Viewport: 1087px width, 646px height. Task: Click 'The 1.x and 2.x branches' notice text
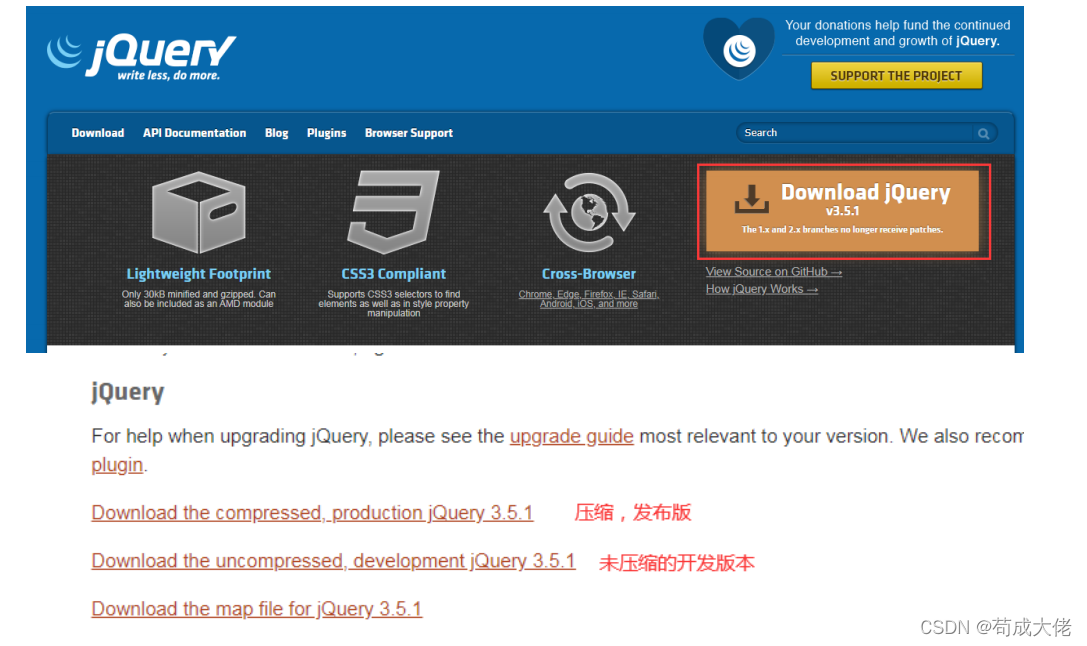(x=842, y=229)
